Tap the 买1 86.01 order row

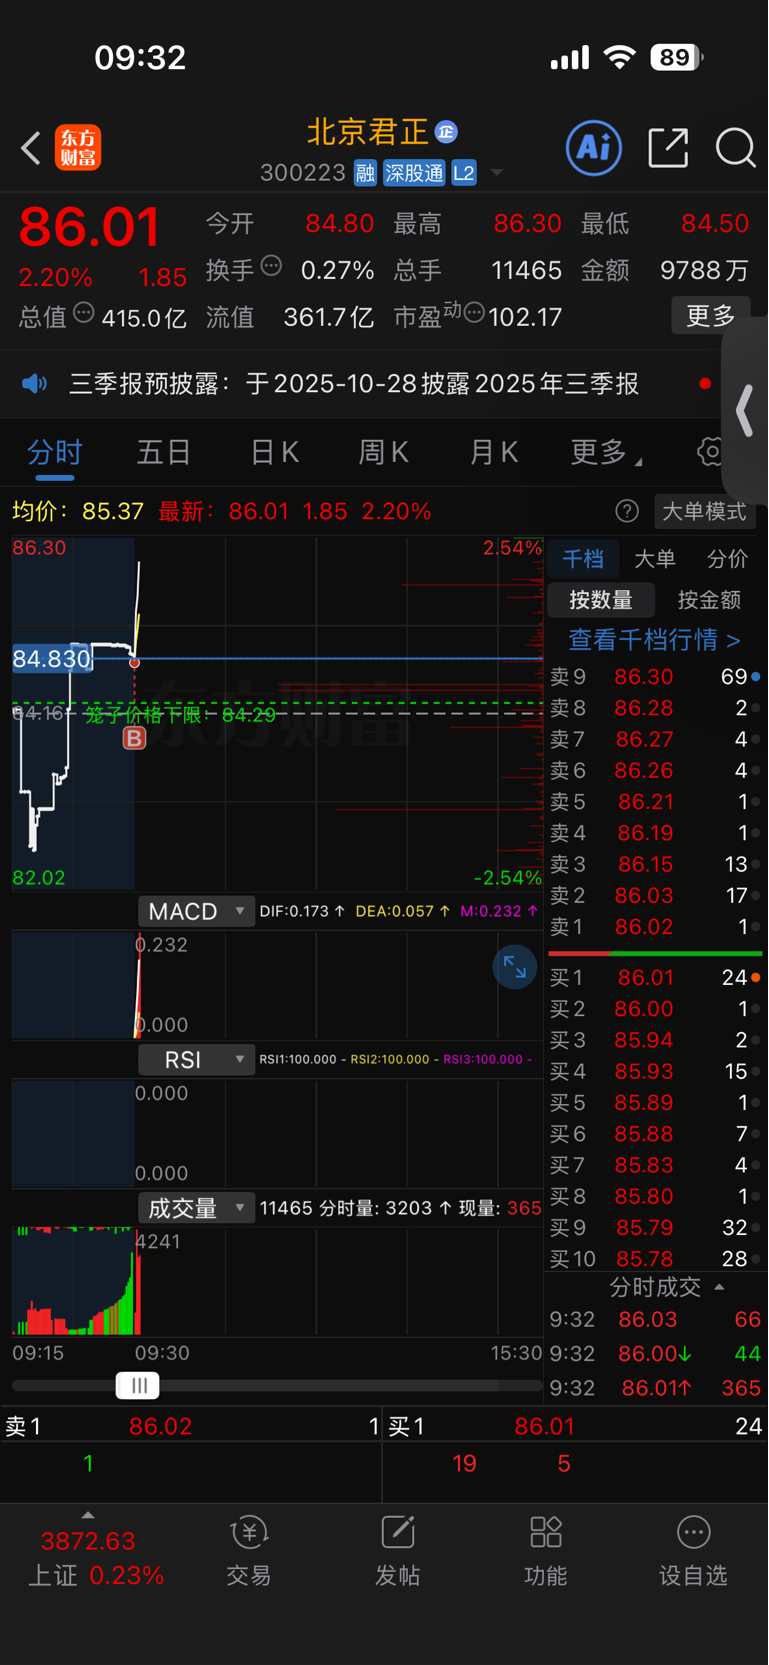click(655, 977)
